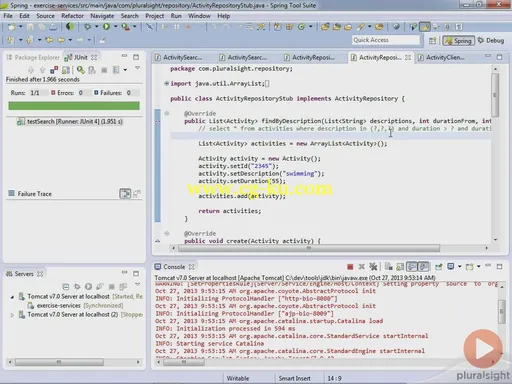Select testSearch result in JUnit tree
The width and height of the screenshot is (512, 384).
tap(70, 122)
